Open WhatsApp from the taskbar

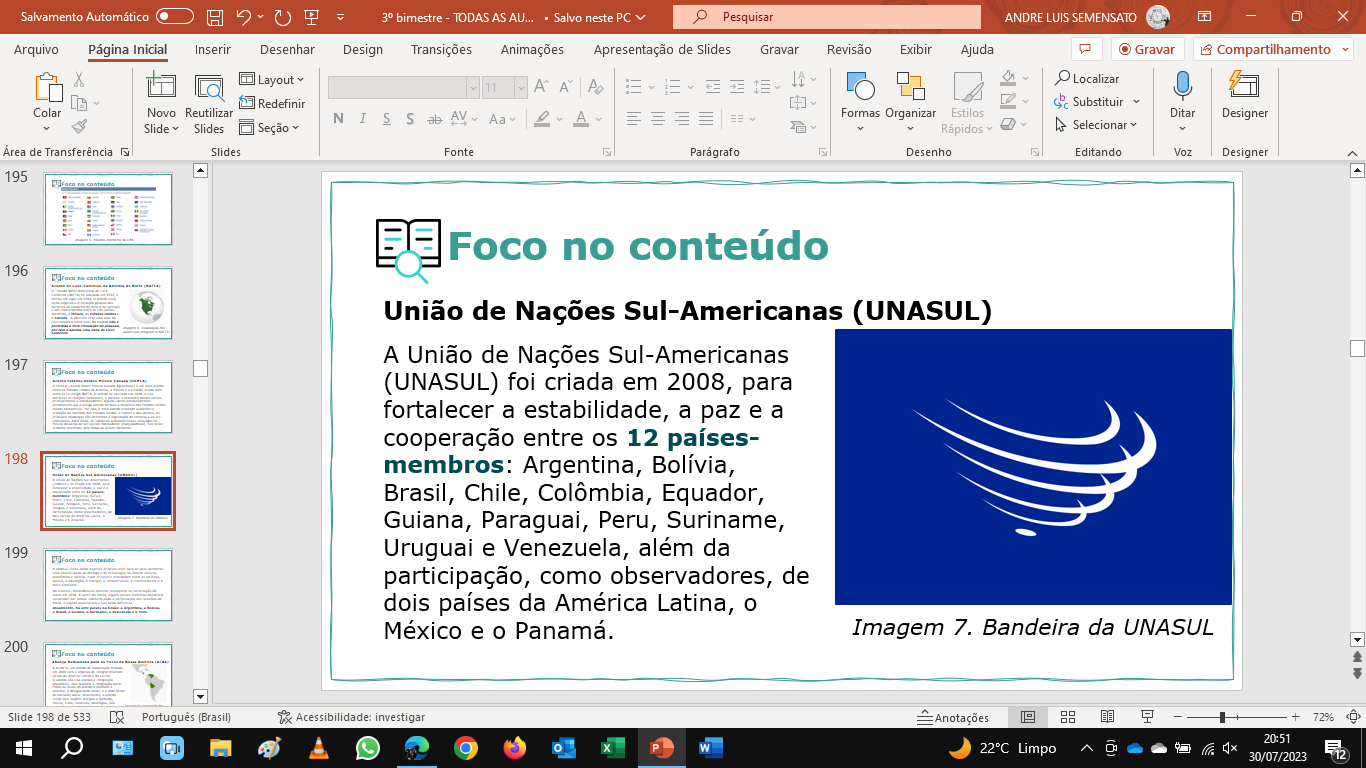367,747
